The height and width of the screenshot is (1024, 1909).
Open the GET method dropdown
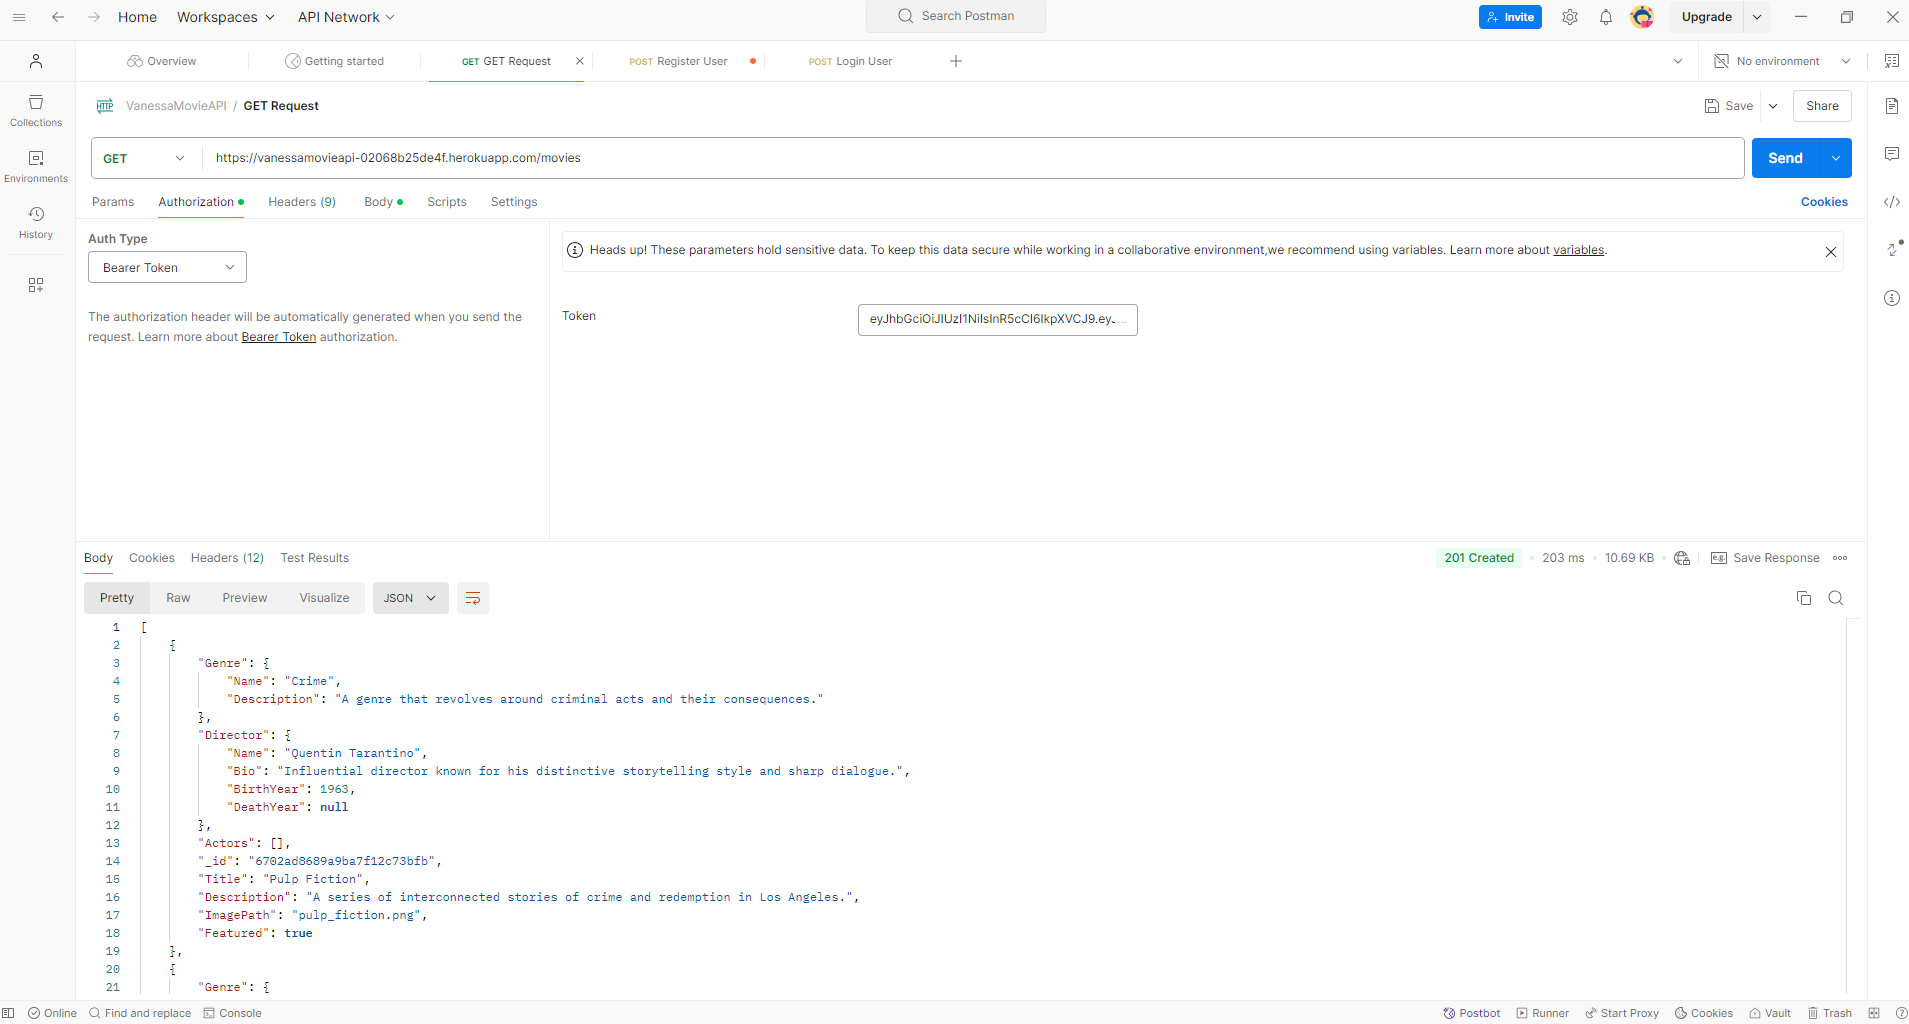(x=145, y=158)
